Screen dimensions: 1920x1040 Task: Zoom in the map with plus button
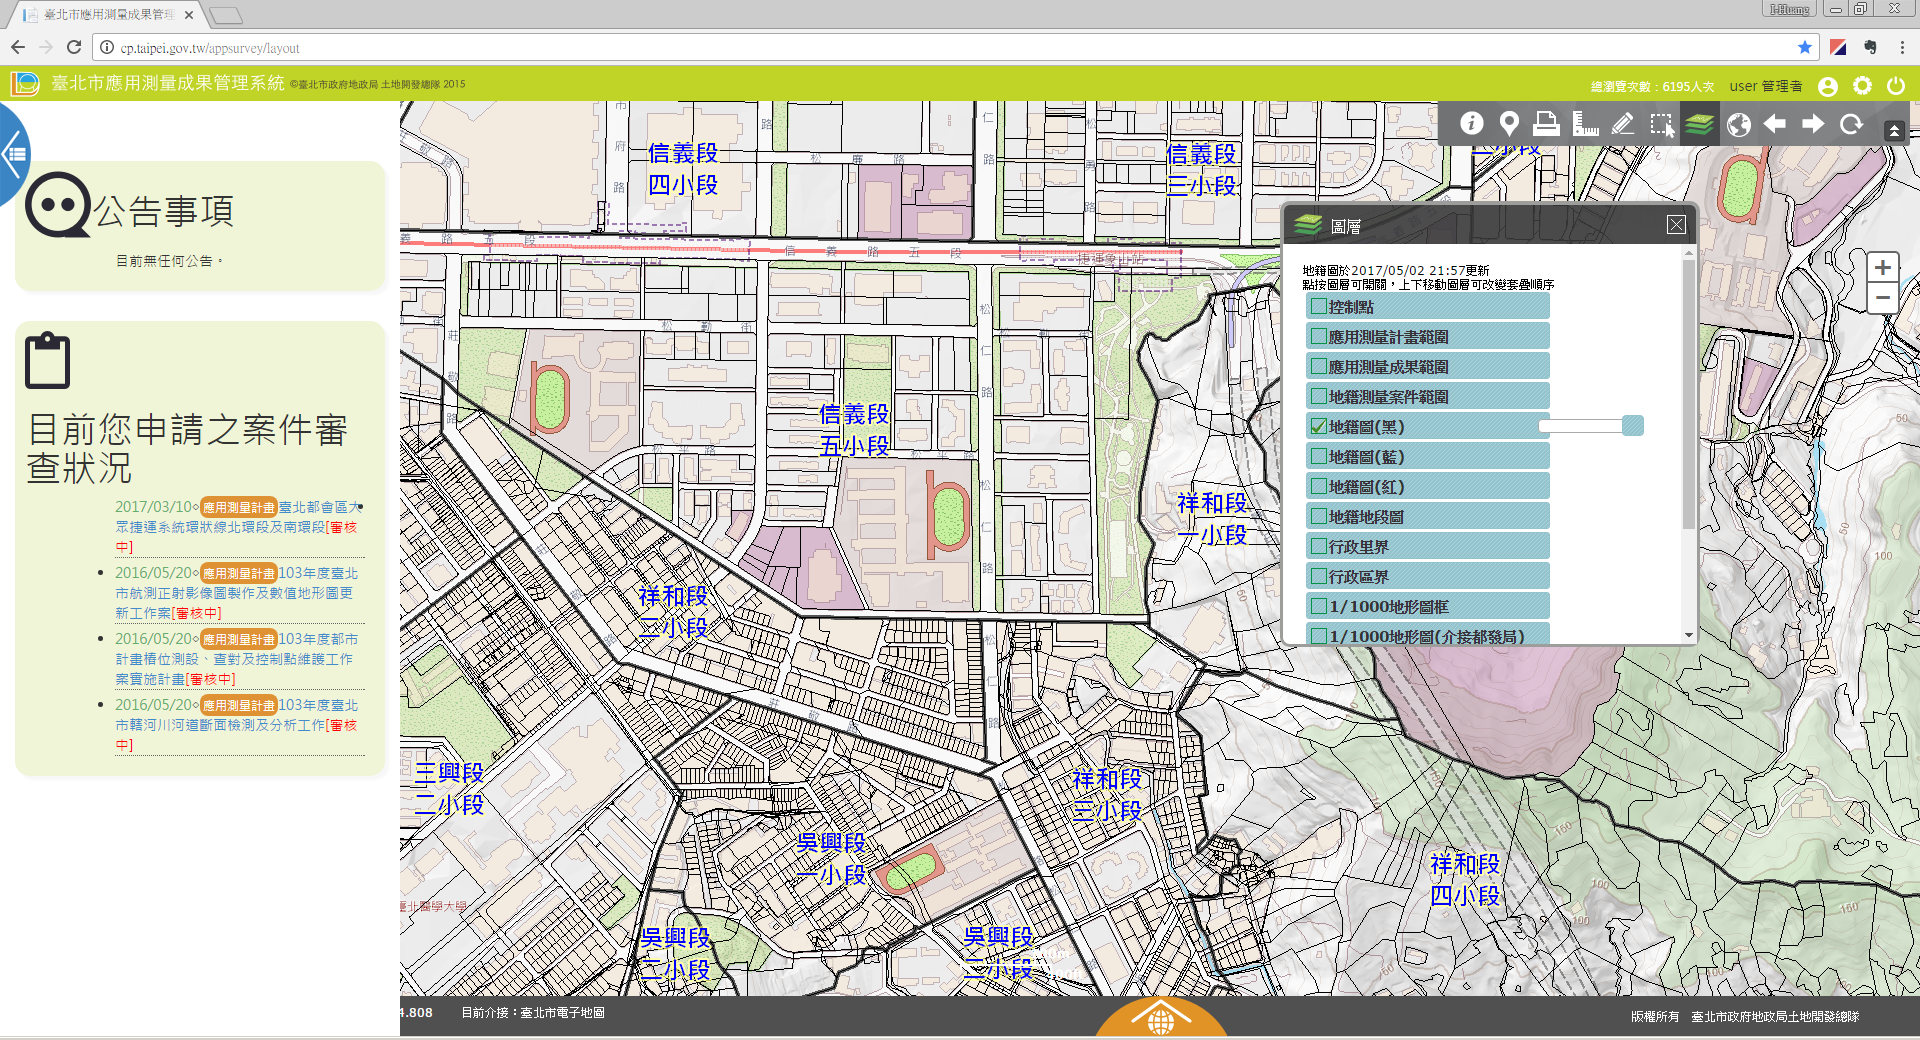(1882, 268)
